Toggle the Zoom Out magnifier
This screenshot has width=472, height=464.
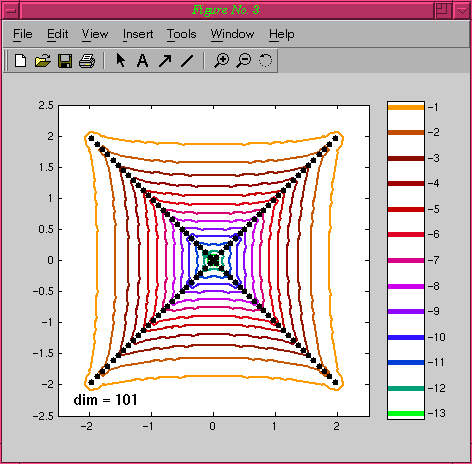(244, 61)
